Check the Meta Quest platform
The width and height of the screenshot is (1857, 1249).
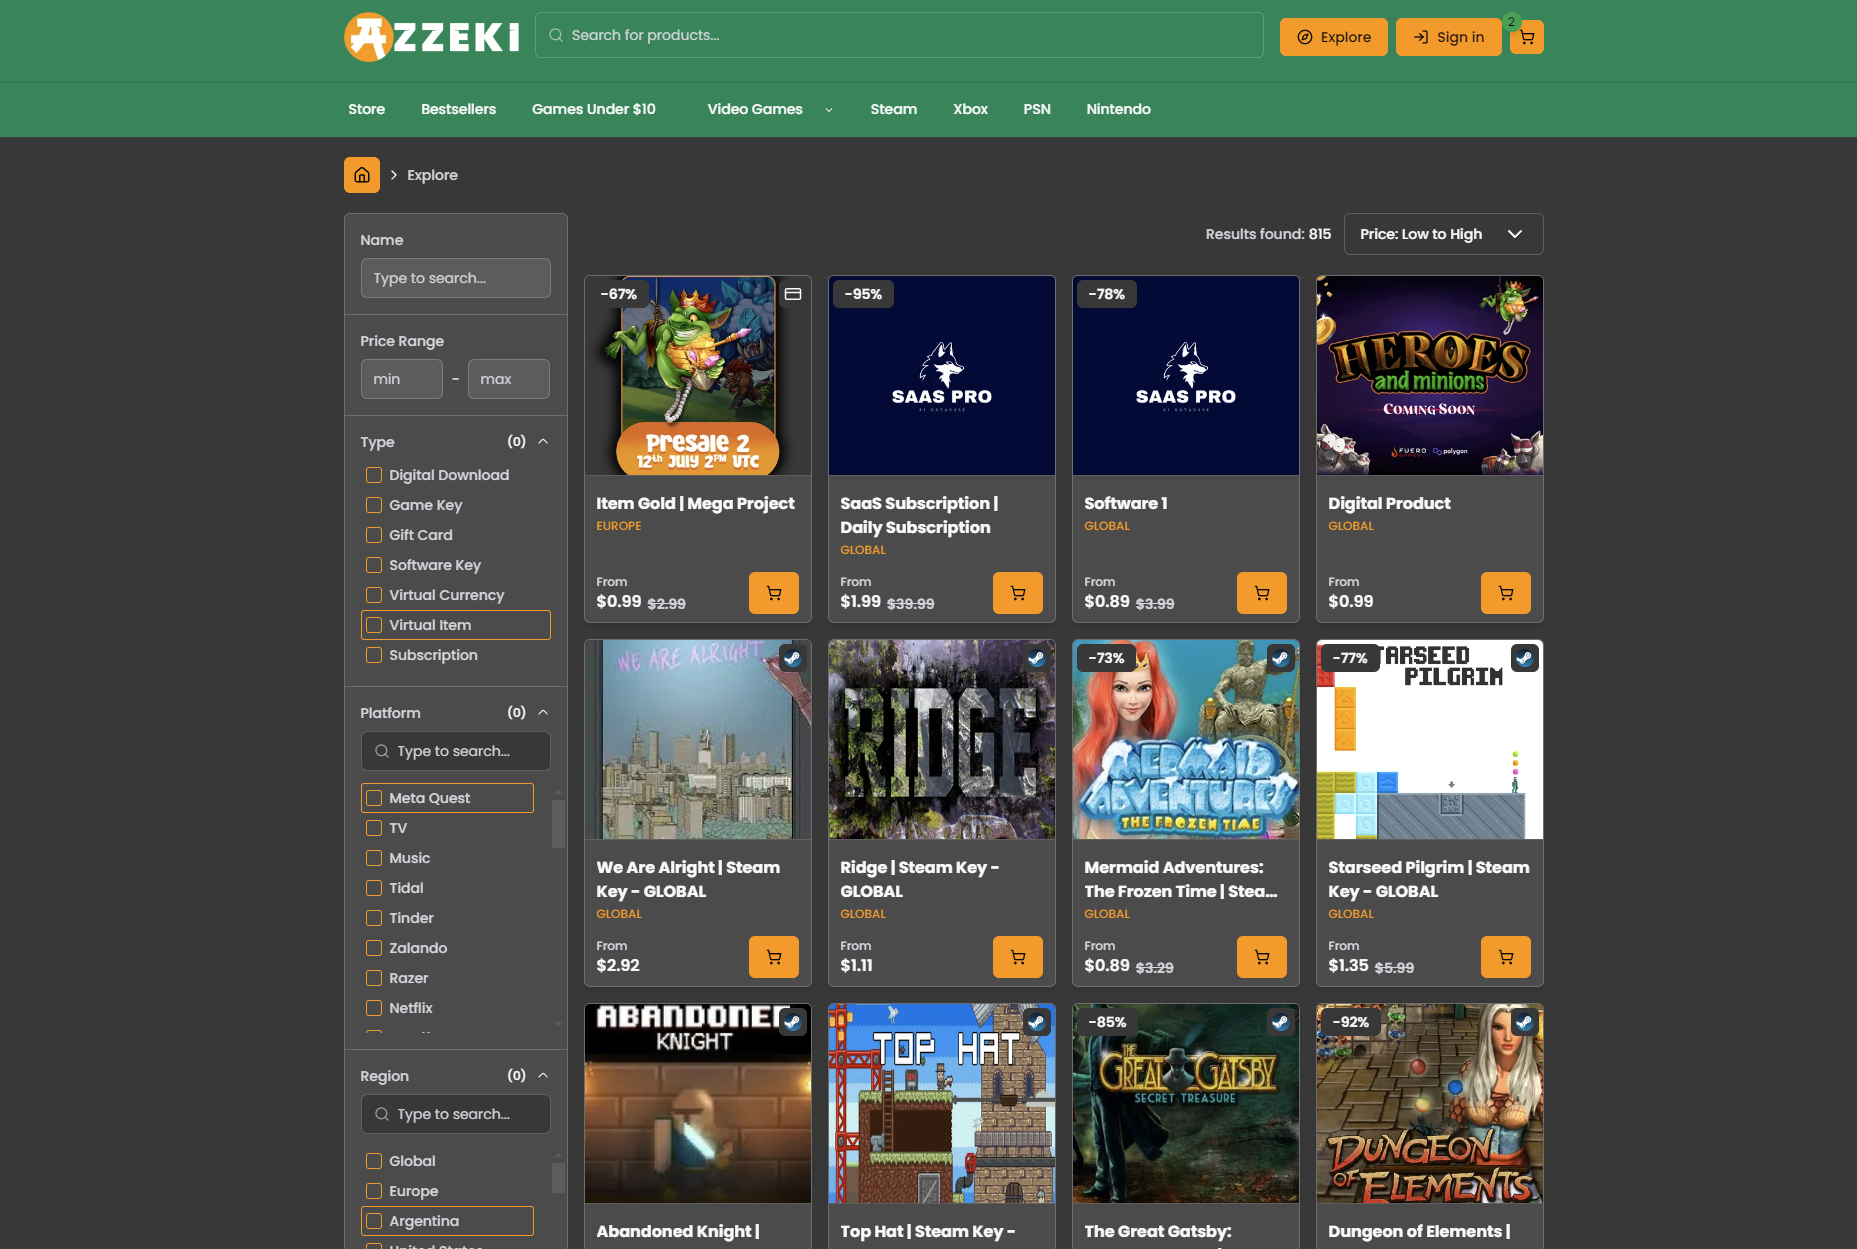(x=374, y=798)
